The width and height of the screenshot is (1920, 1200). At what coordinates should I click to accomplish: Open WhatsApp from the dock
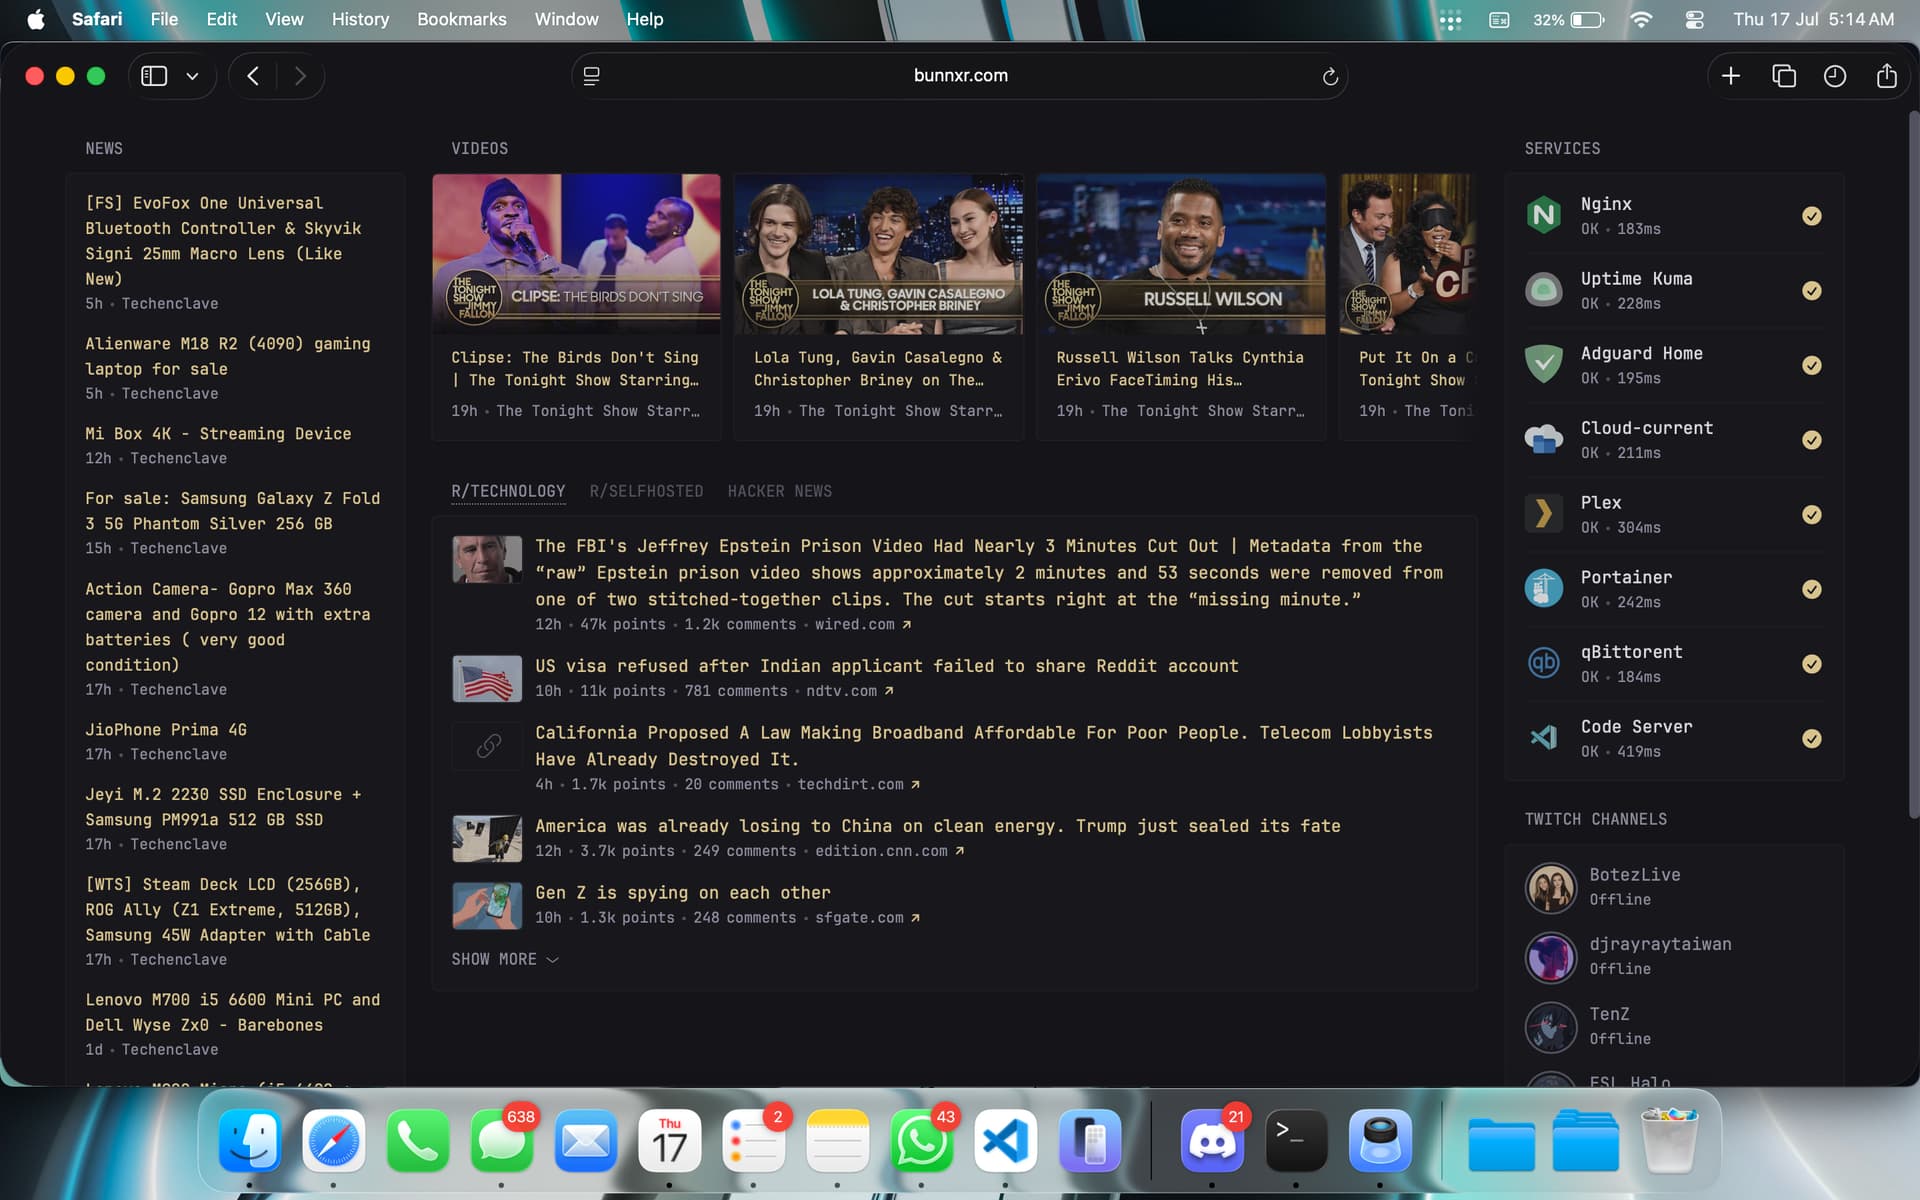pyautogui.click(x=921, y=1141)
